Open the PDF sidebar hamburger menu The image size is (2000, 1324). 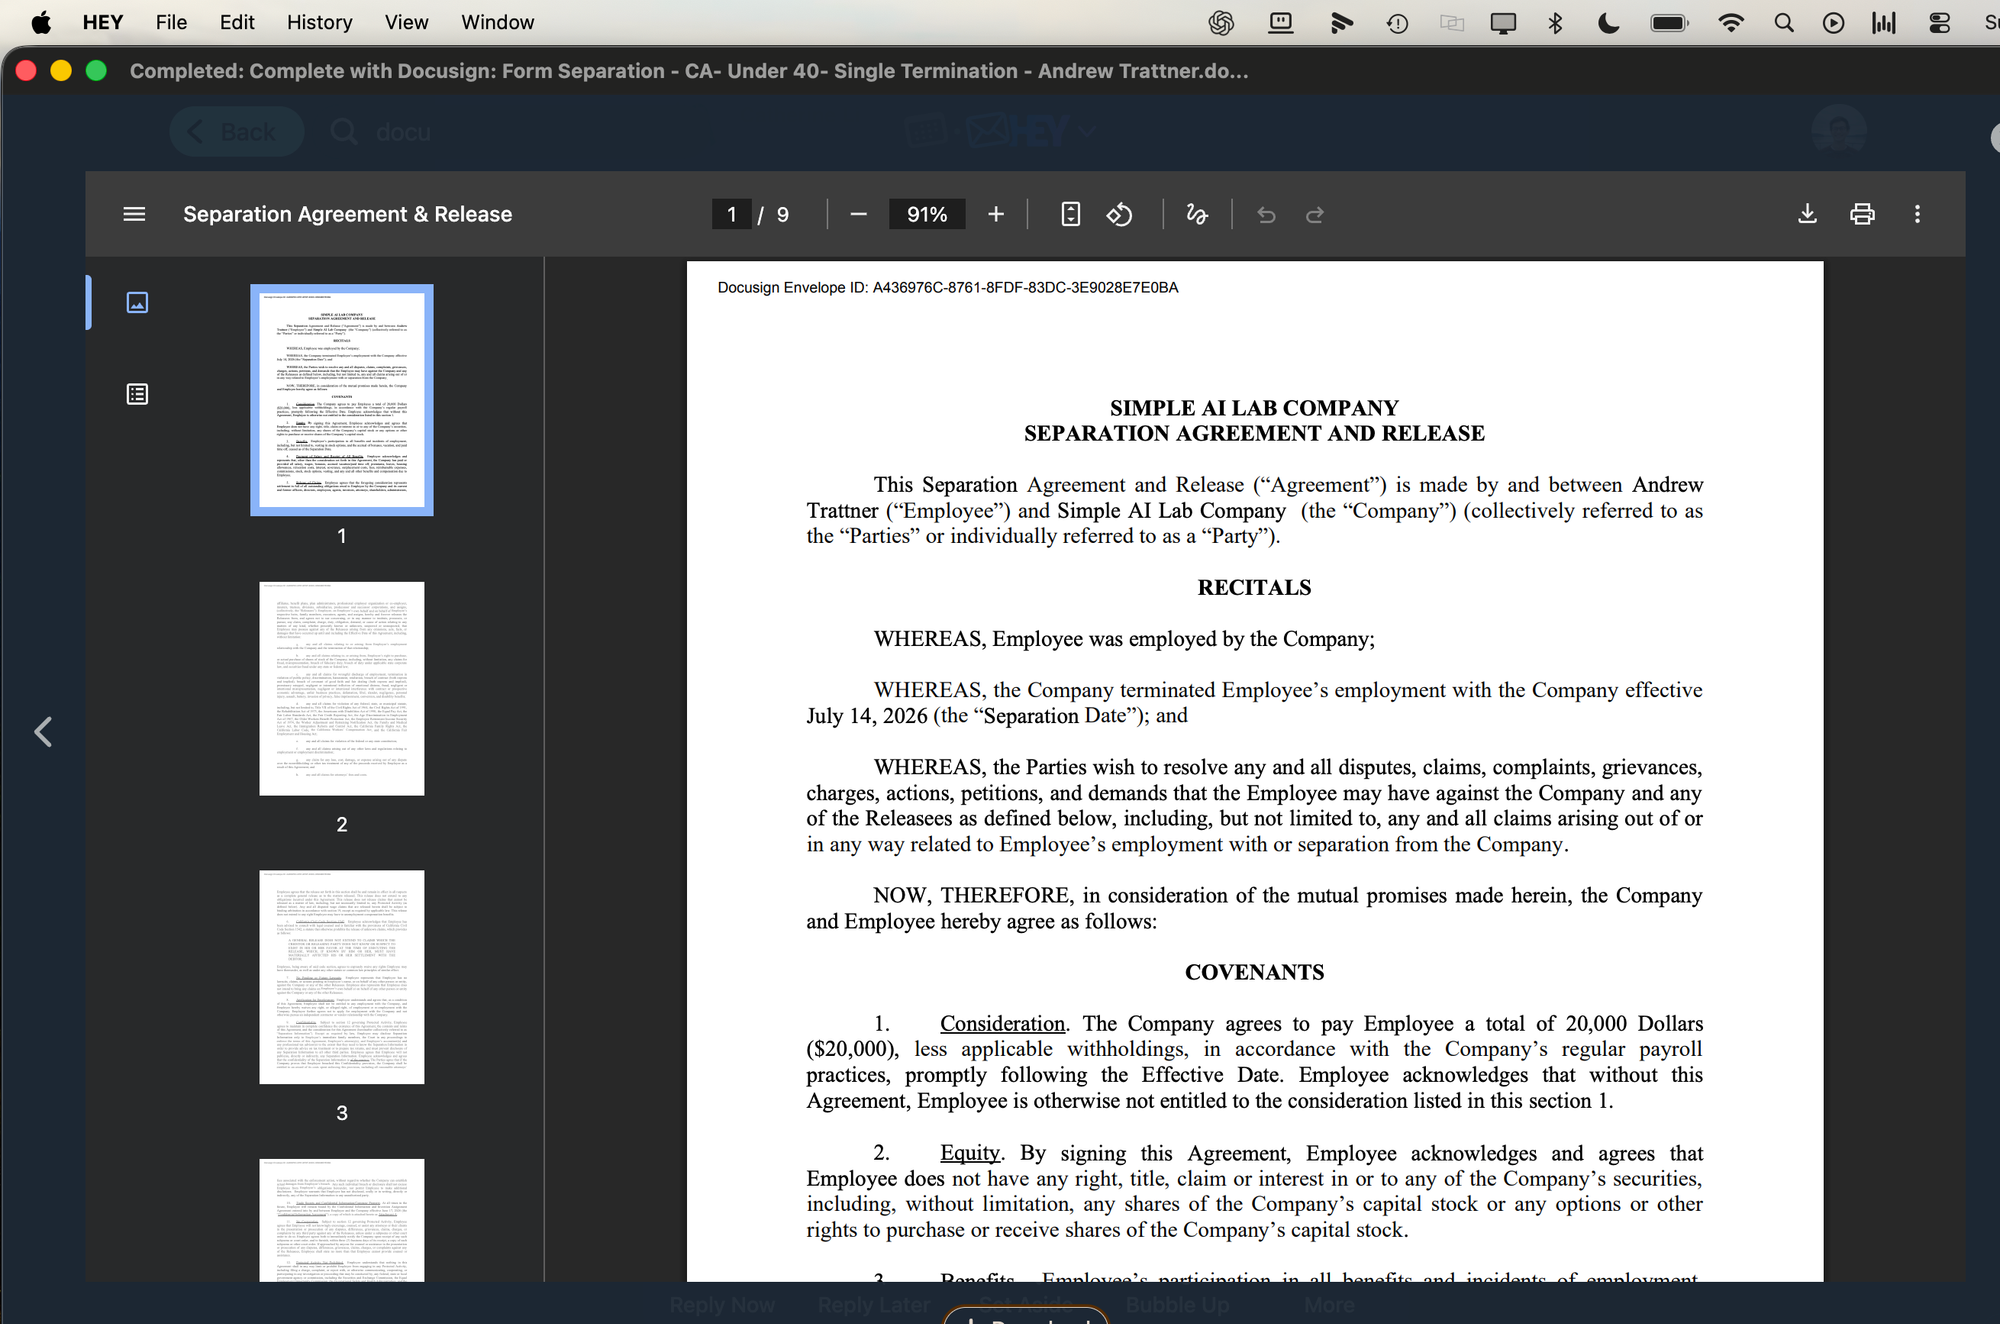pos(134,214)
